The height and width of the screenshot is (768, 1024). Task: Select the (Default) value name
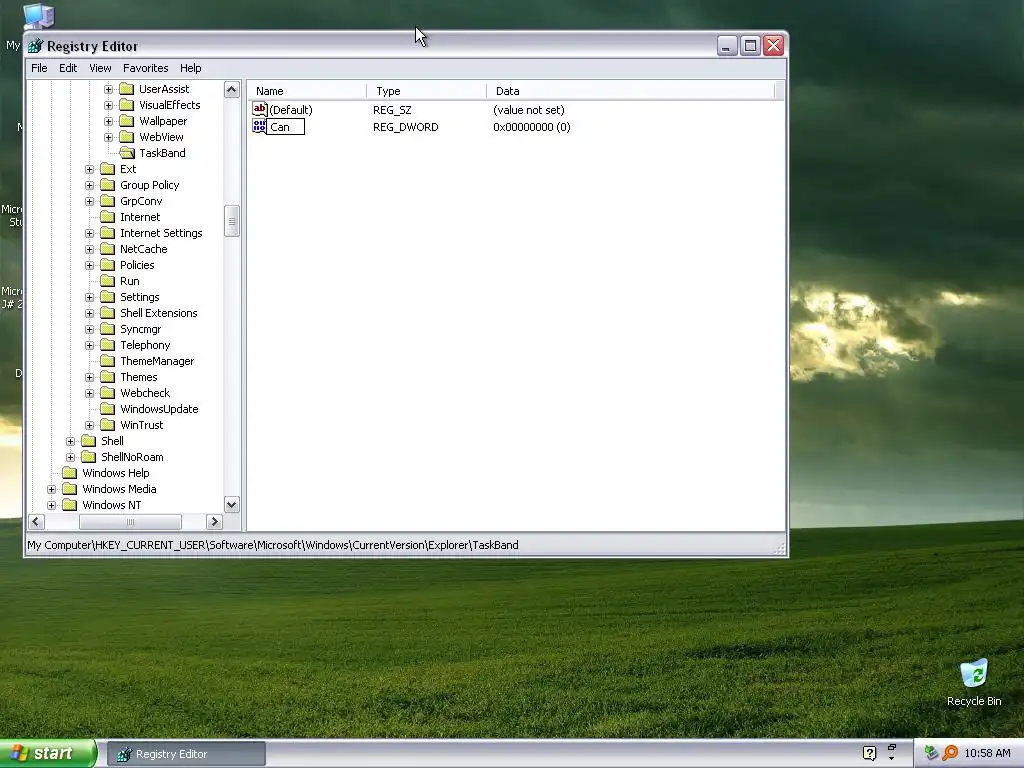click(x=291, y=110)
